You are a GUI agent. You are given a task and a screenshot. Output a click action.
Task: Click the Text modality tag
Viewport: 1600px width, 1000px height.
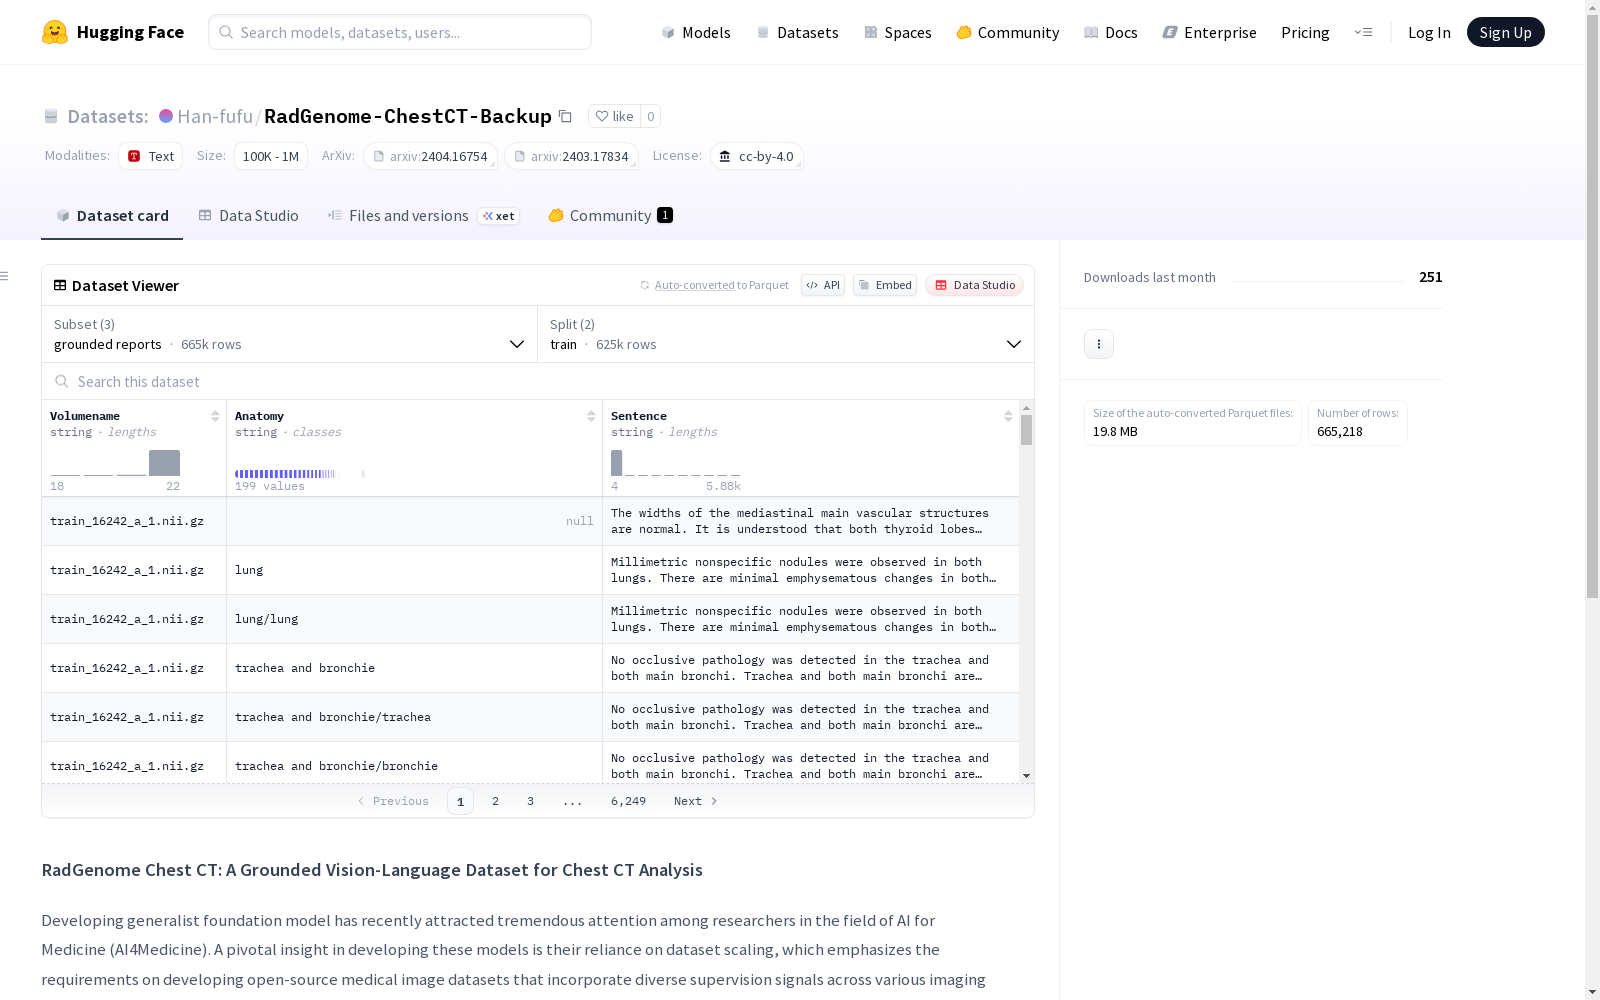coord(151,157)
